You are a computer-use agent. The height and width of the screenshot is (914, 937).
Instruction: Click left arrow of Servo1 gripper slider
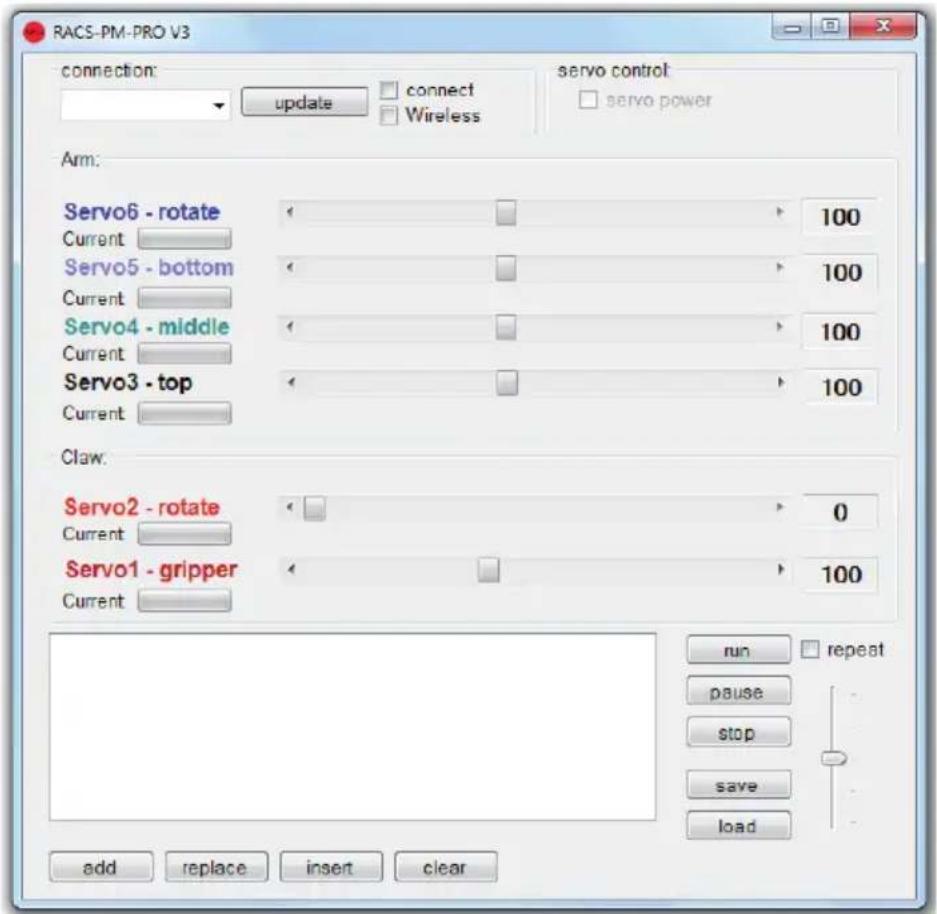291,569
